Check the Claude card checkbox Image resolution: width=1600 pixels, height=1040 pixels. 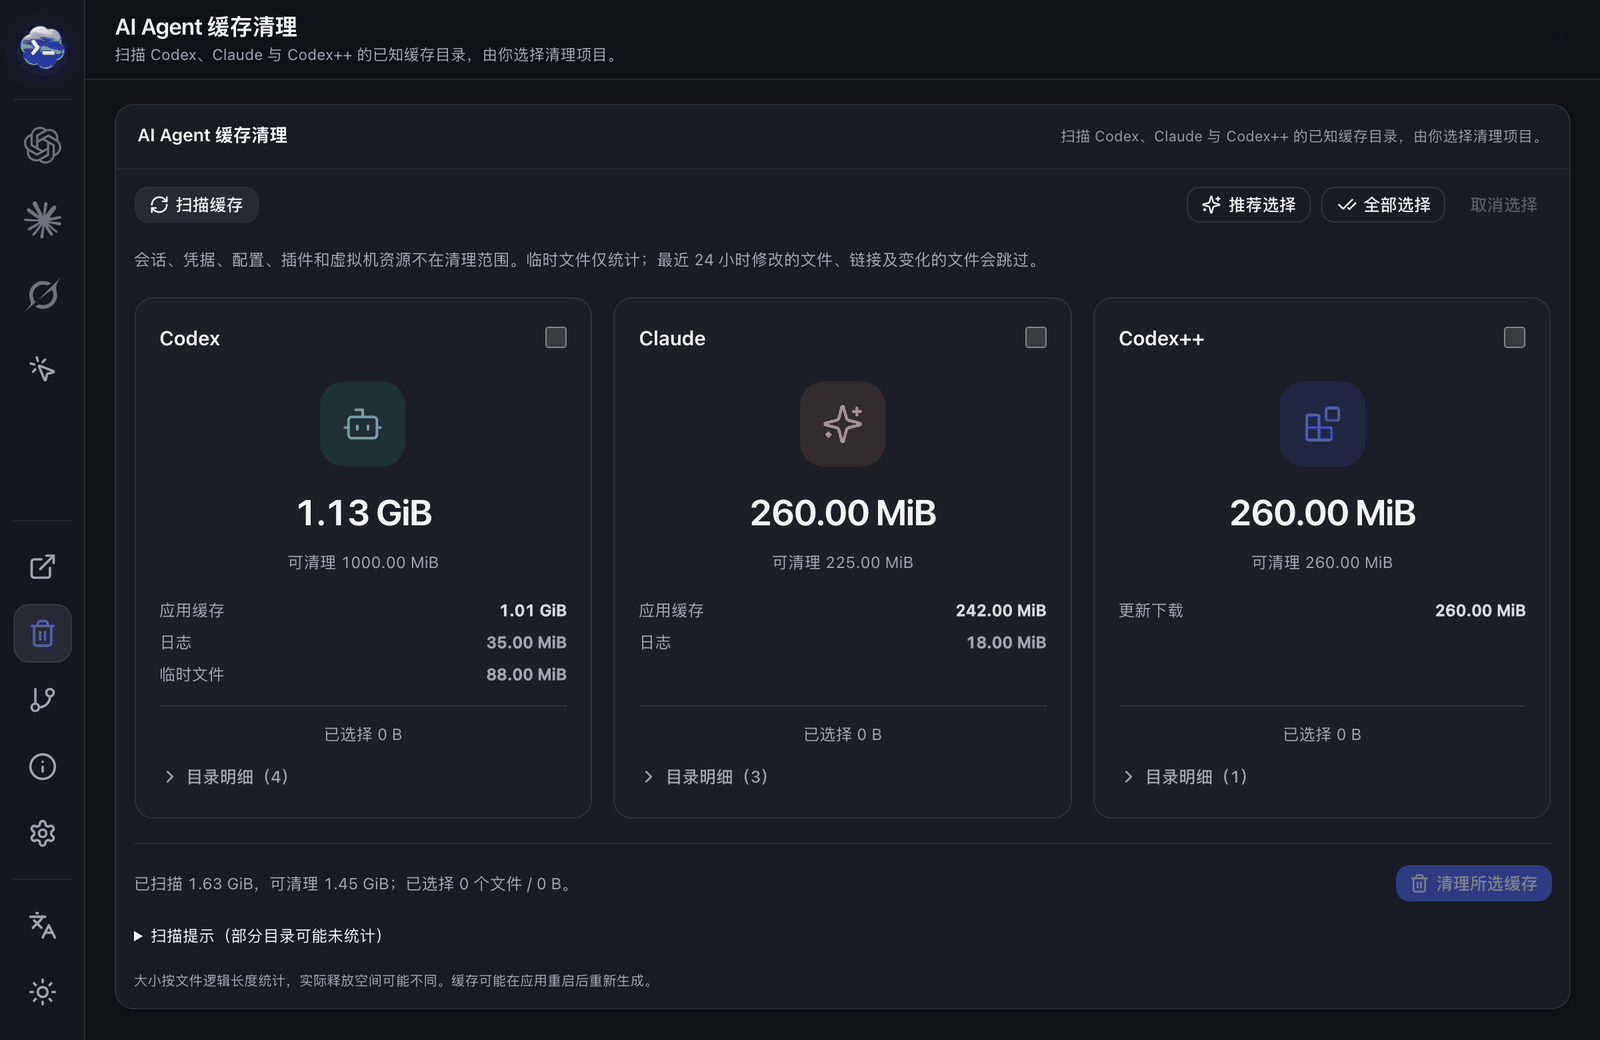1036,338
